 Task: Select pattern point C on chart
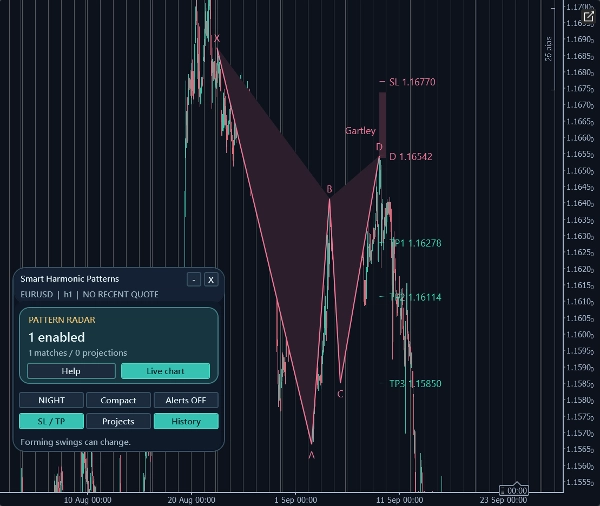340,394
